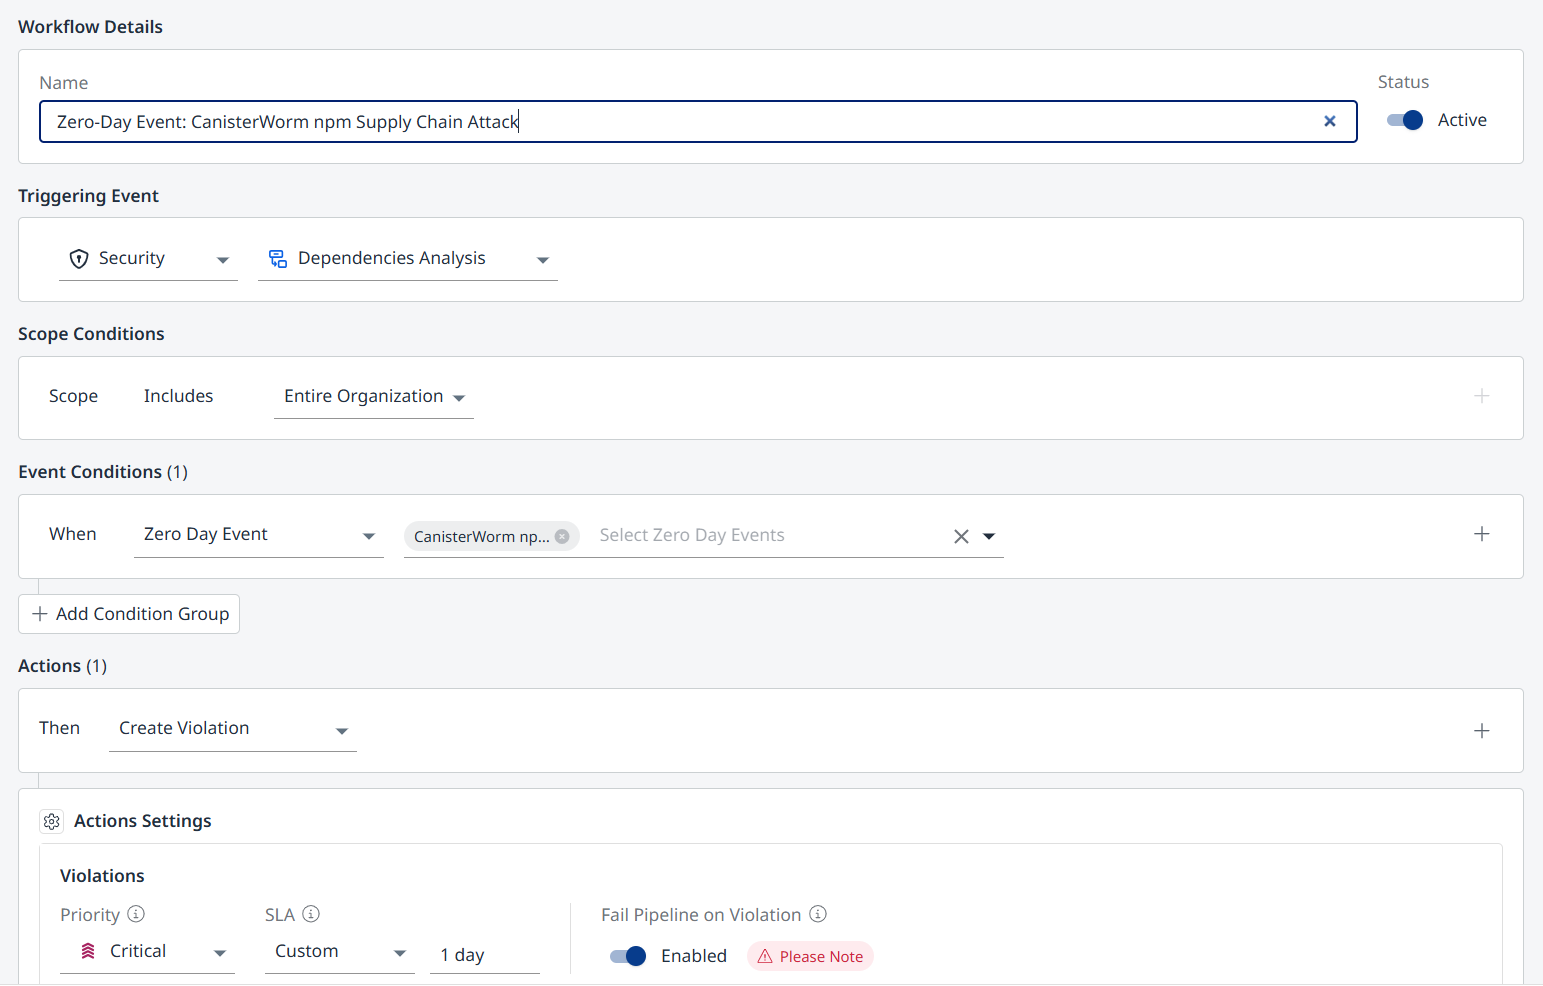Remove the CanisterWorm chip from Zero Day Events
This screenshot has width=1543, height=986.
tap(562, 536)
